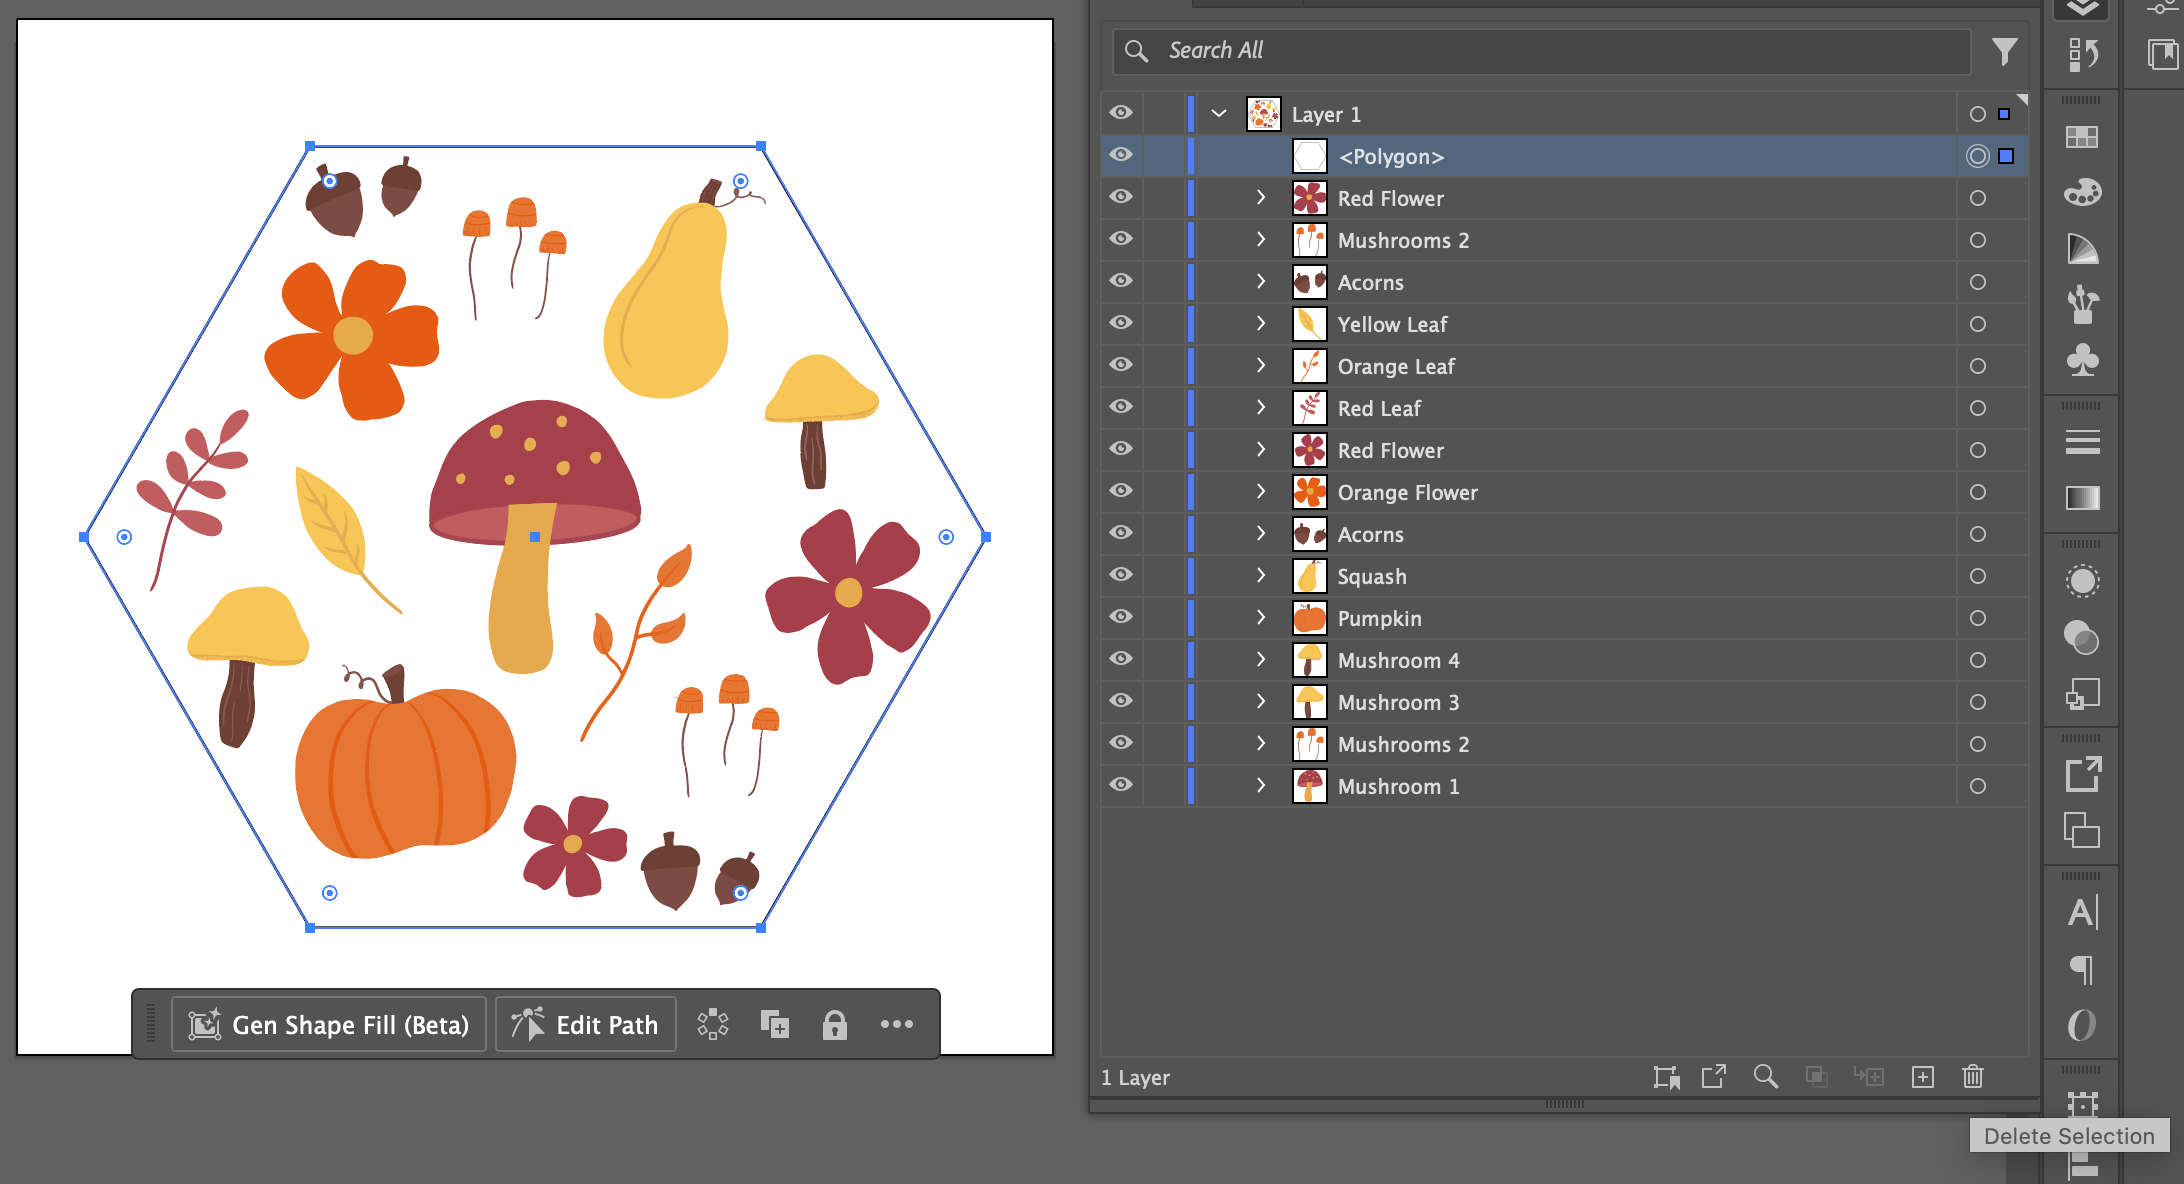The width and height of the screenshot is (2184, 1184).
Task: Open the Brushes panel icon
Action: (x=2082, y=303)
